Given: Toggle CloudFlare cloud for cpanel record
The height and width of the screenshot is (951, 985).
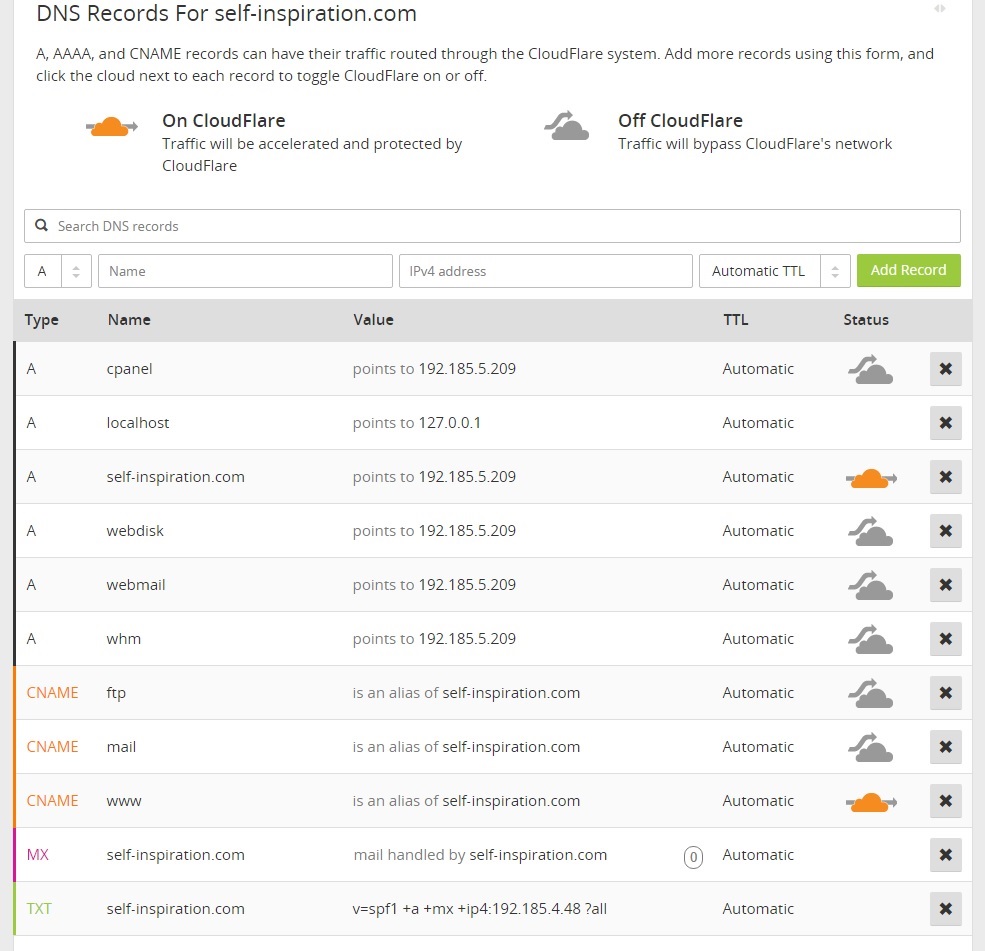Looking at the screenshot, I should [870, 369].
